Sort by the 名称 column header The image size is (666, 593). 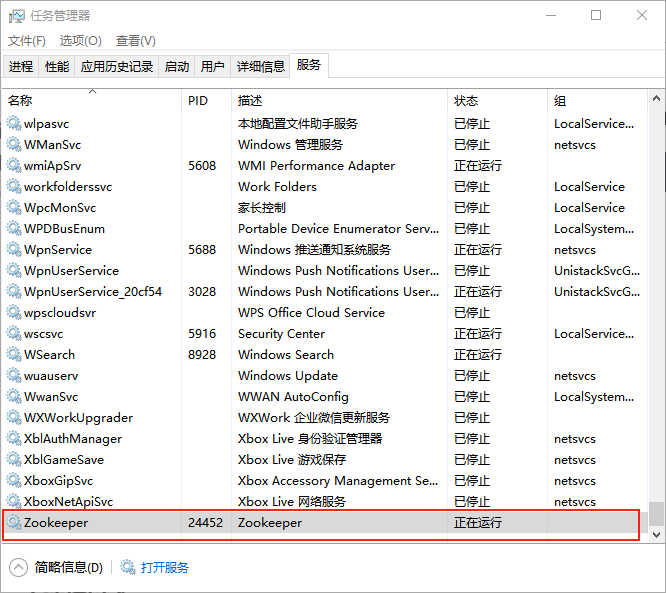tap(92, 101)
